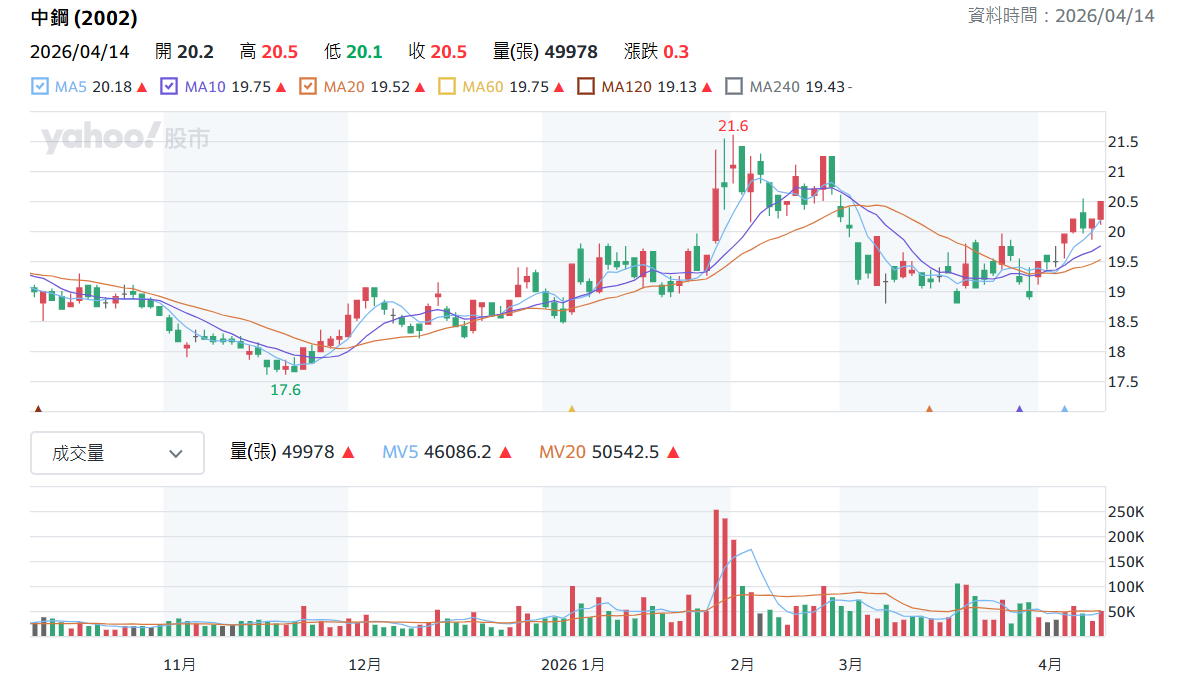Click the orange triangle marker in March
This screenshot has width=1177, height=683.
pyautogui.click(x=929, y=408)
